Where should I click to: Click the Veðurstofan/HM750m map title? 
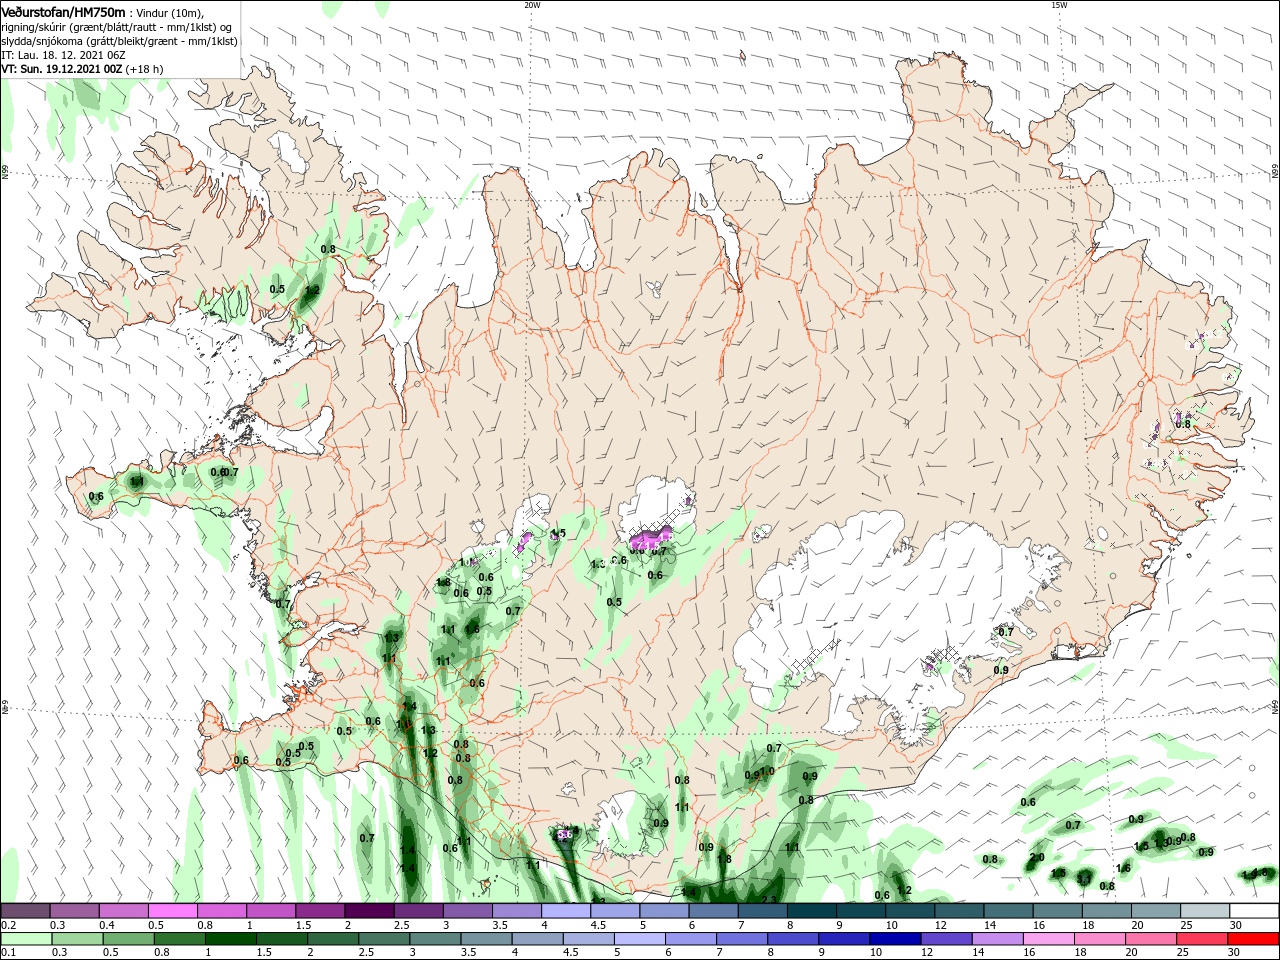64,11
